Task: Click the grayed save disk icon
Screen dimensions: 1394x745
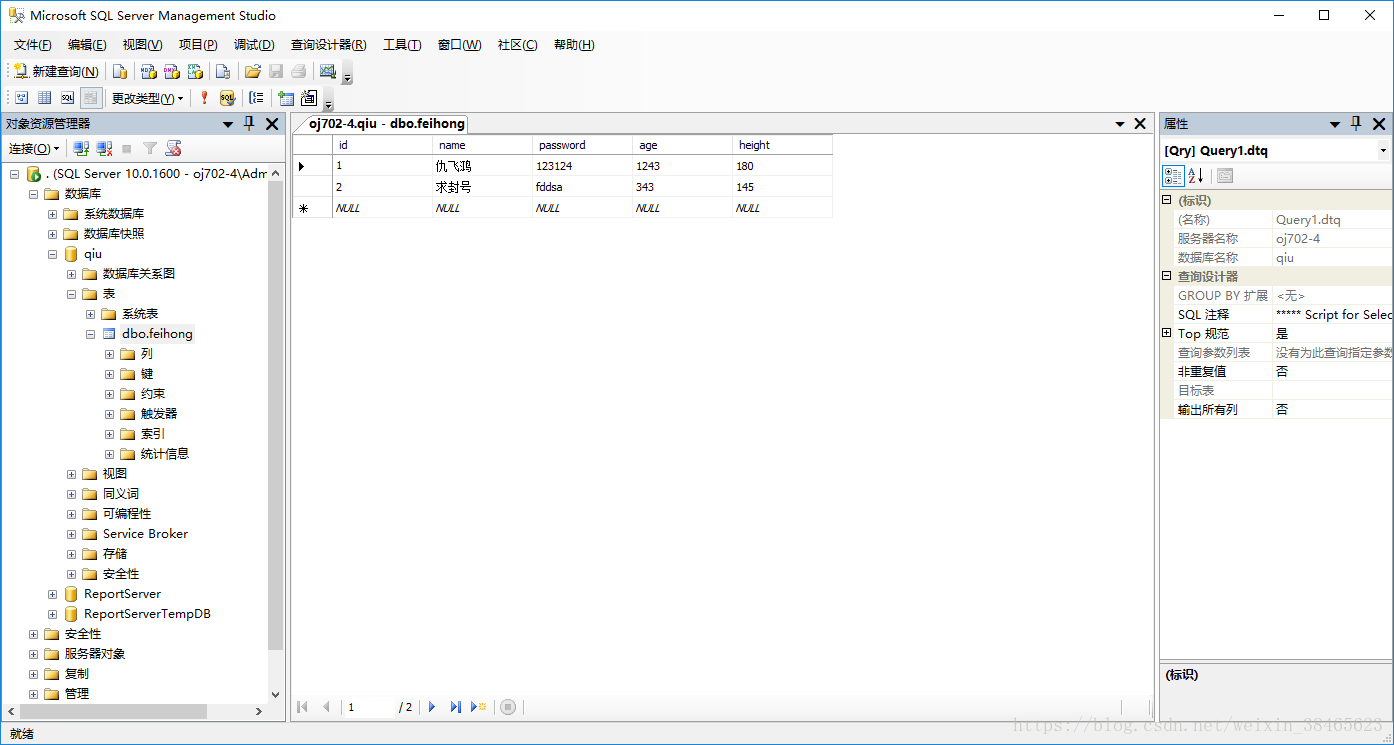Action: coord(276,71)
